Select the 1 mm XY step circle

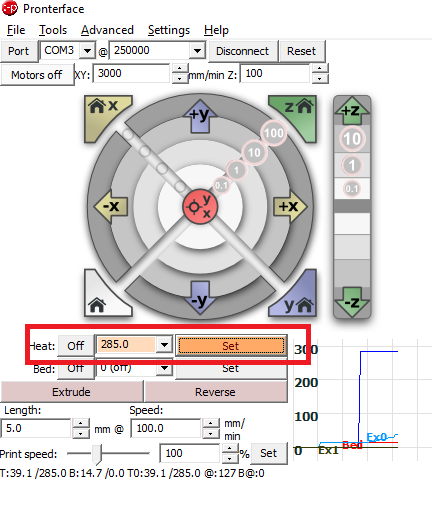236,170
